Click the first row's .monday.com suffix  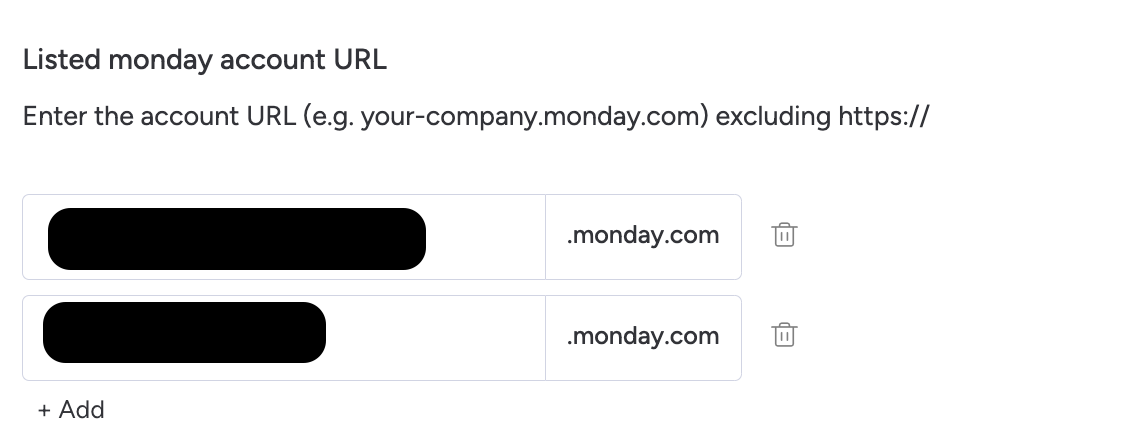point(643,235)
